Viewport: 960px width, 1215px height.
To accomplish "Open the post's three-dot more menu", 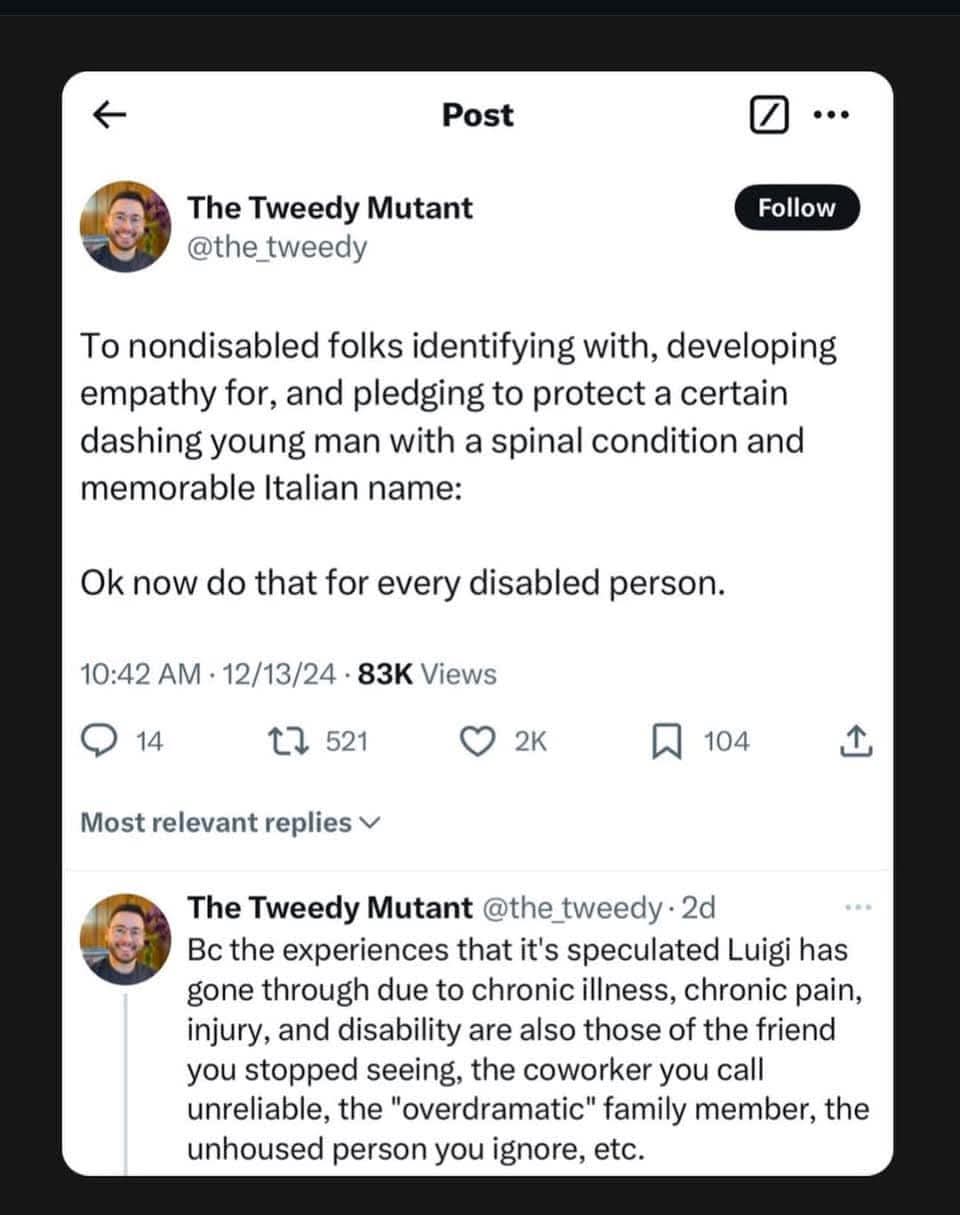I will point(831,116).
